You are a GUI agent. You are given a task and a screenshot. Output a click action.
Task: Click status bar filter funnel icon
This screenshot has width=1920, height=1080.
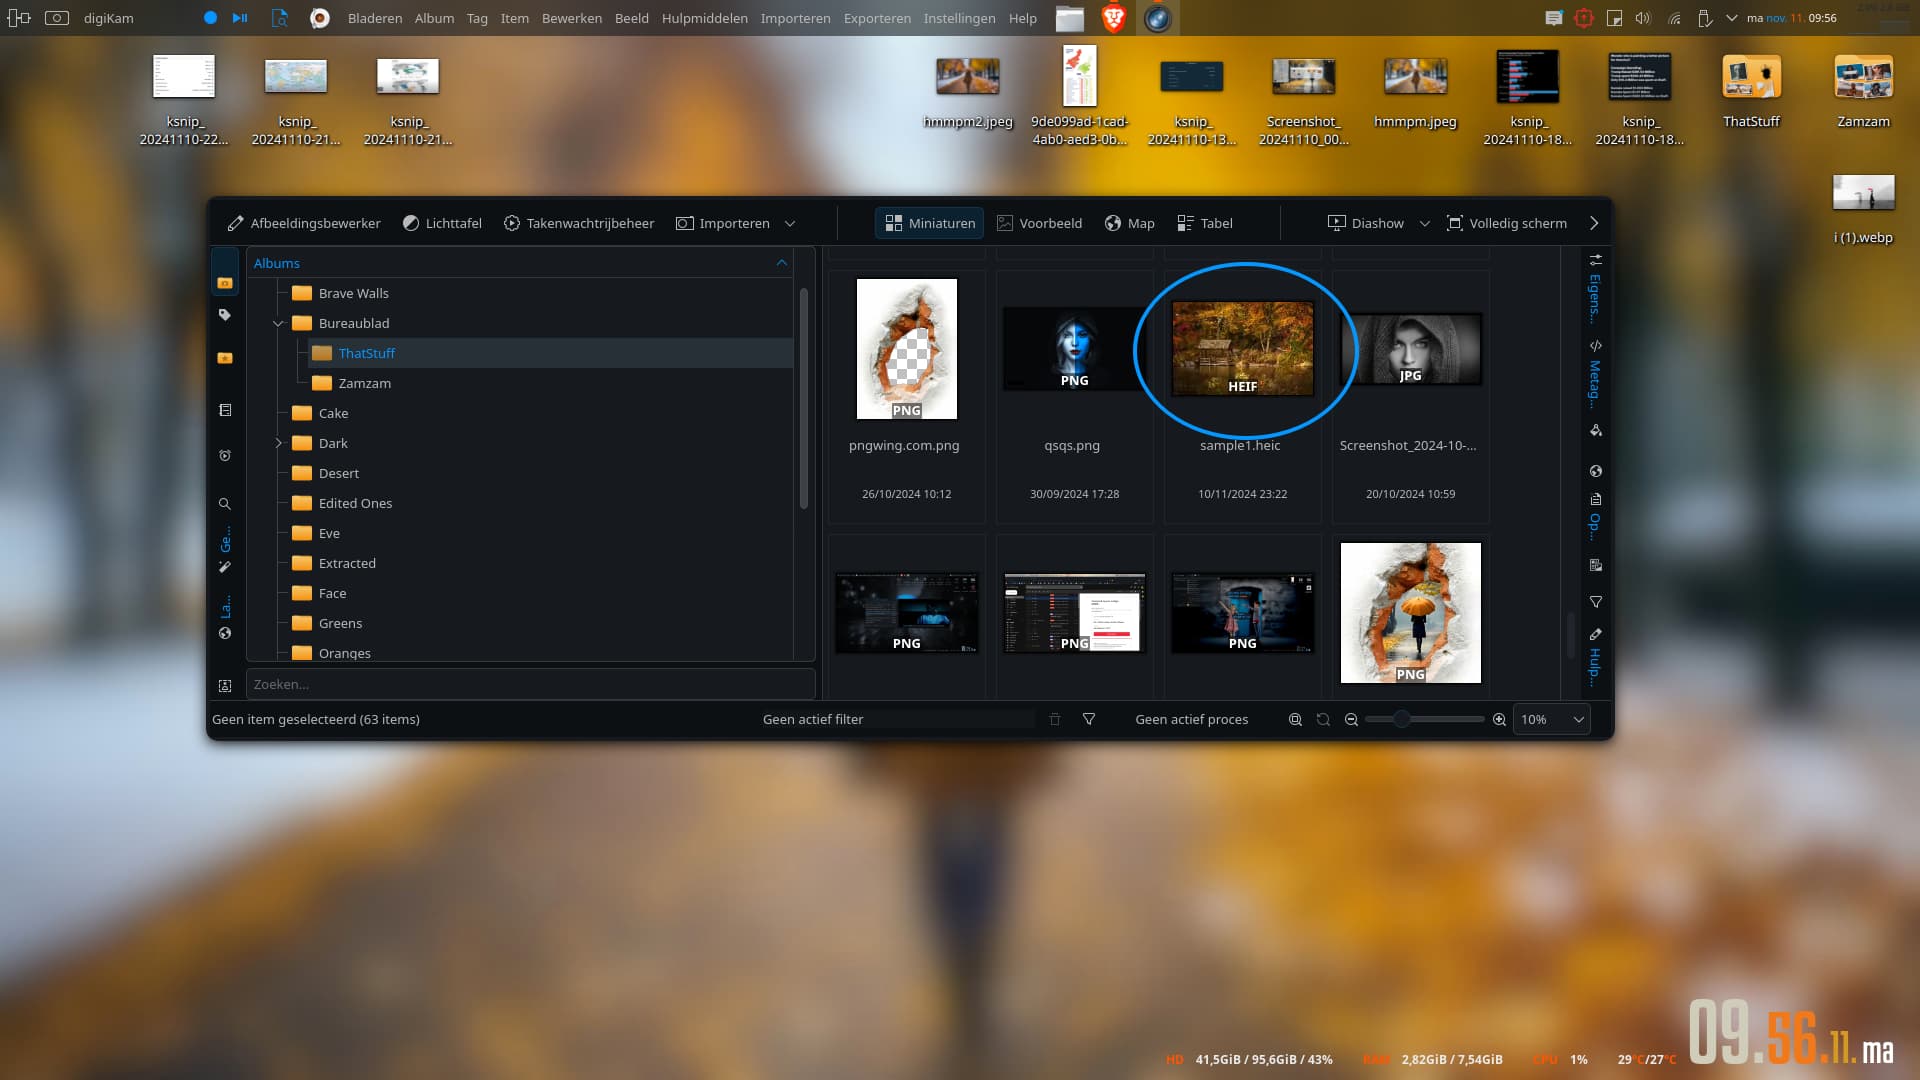[x=1089, y=719]
